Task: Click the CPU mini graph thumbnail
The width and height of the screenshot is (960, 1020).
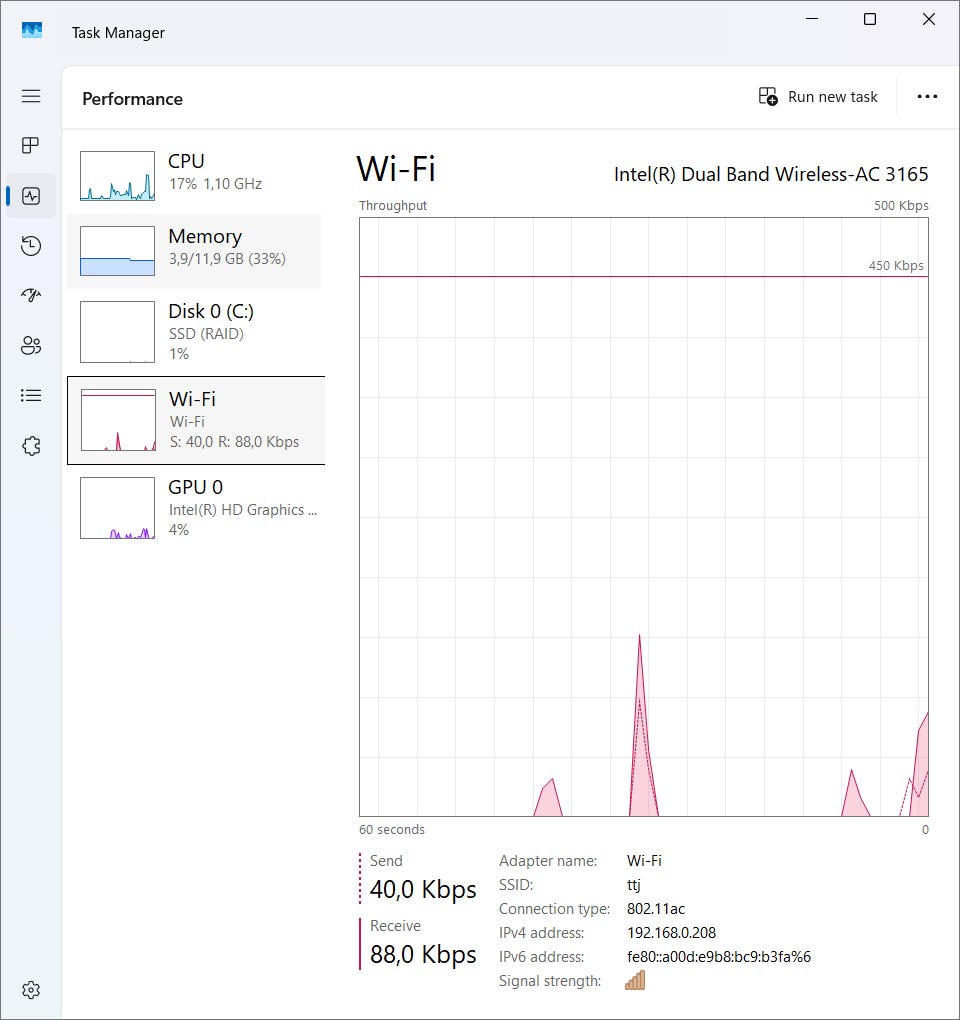Action: tap(118, 176)
